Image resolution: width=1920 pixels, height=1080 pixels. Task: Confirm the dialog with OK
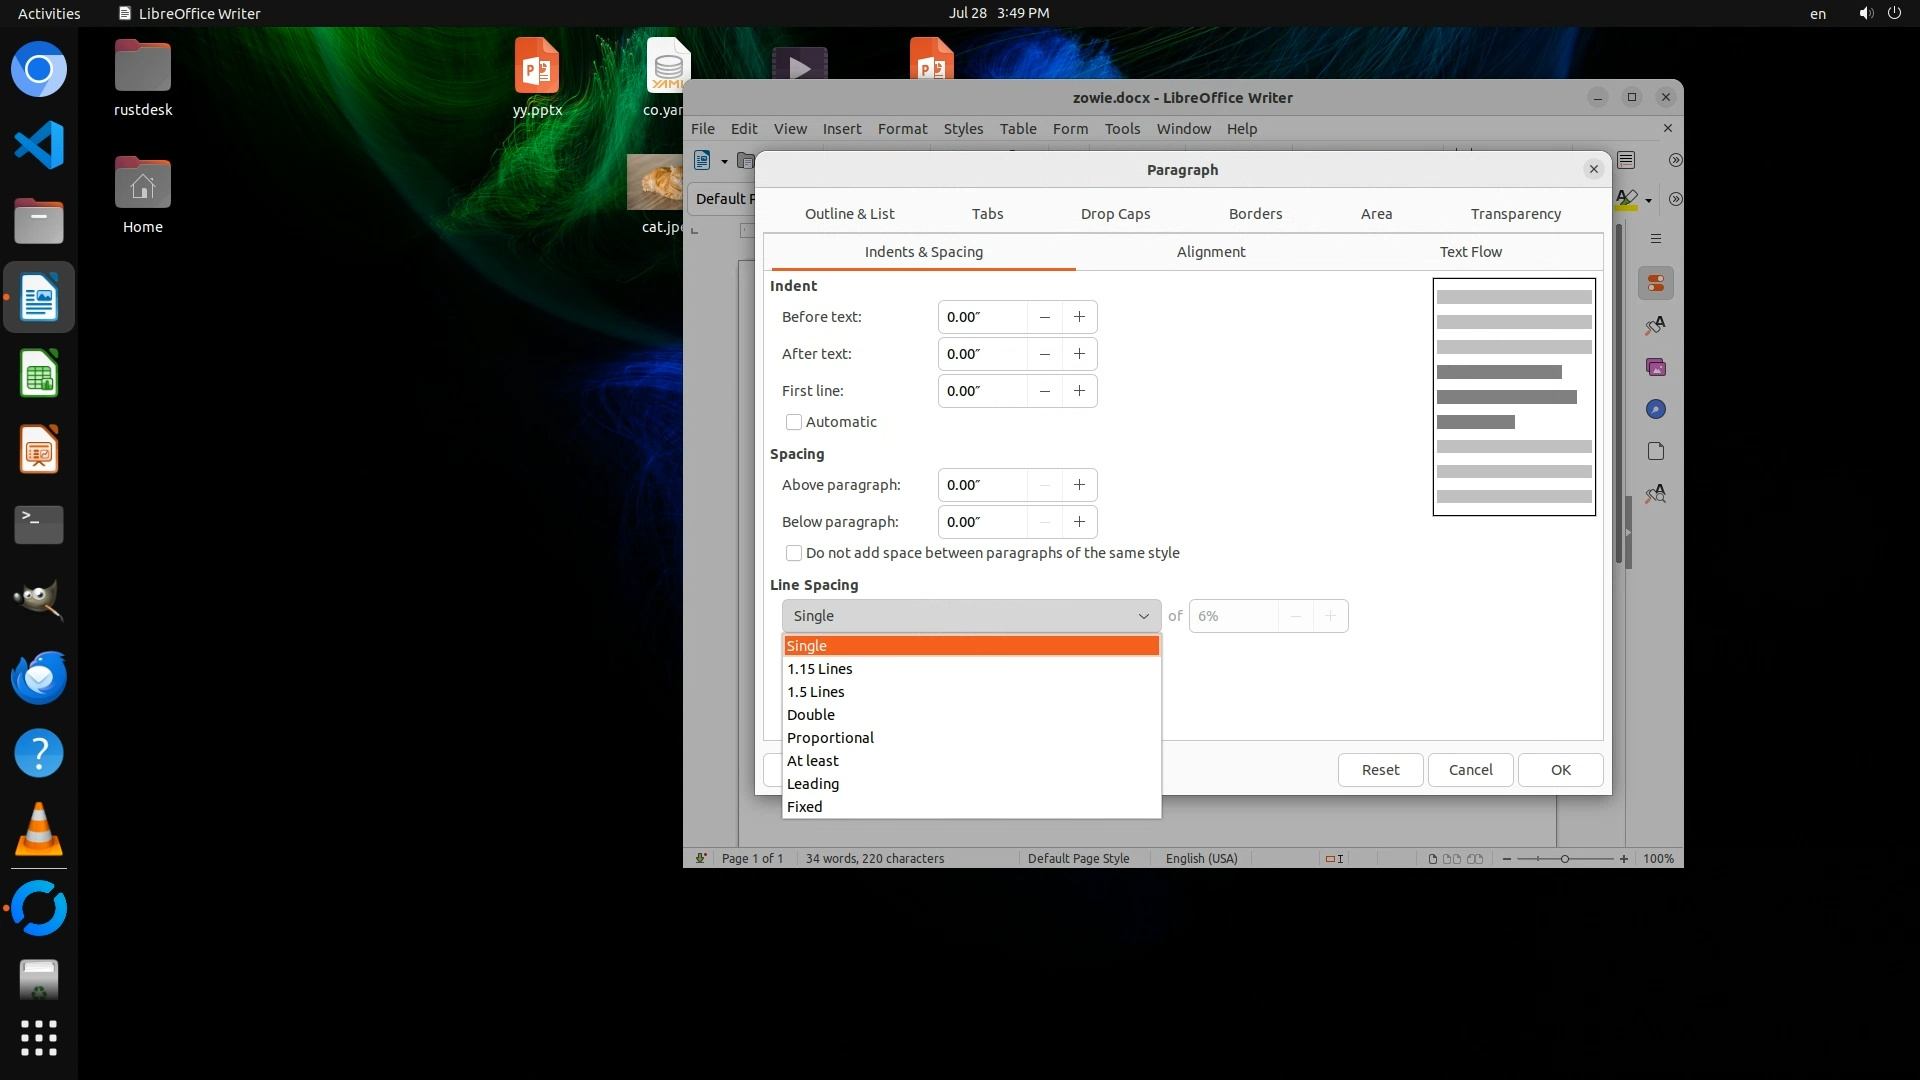(1560, 770)
